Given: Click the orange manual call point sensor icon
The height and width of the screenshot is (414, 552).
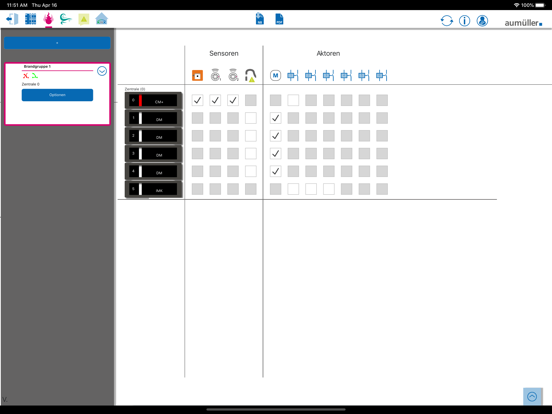Looking at the screenshot, I should point(197,75).
